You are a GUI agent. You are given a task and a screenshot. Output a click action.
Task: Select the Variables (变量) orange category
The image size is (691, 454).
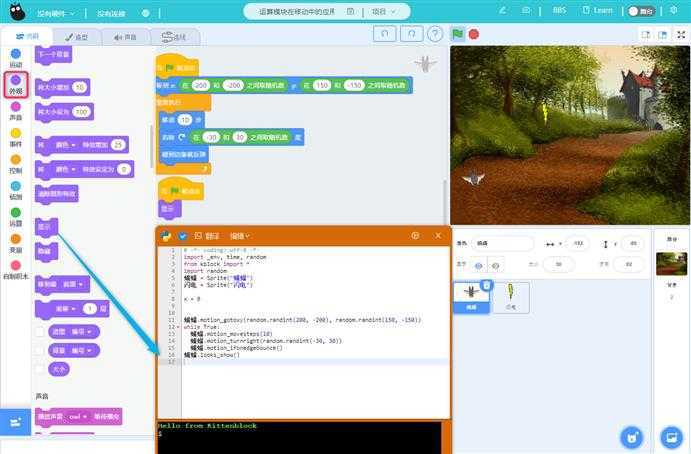[x=16, y=239]
